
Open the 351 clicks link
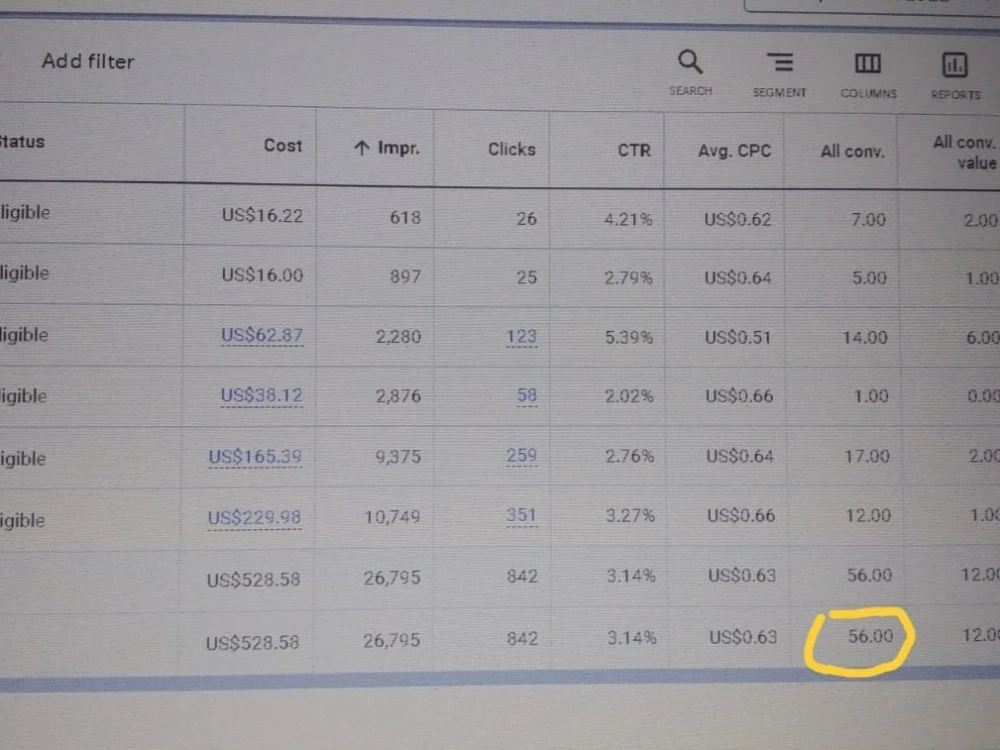(x=522, y=515)
